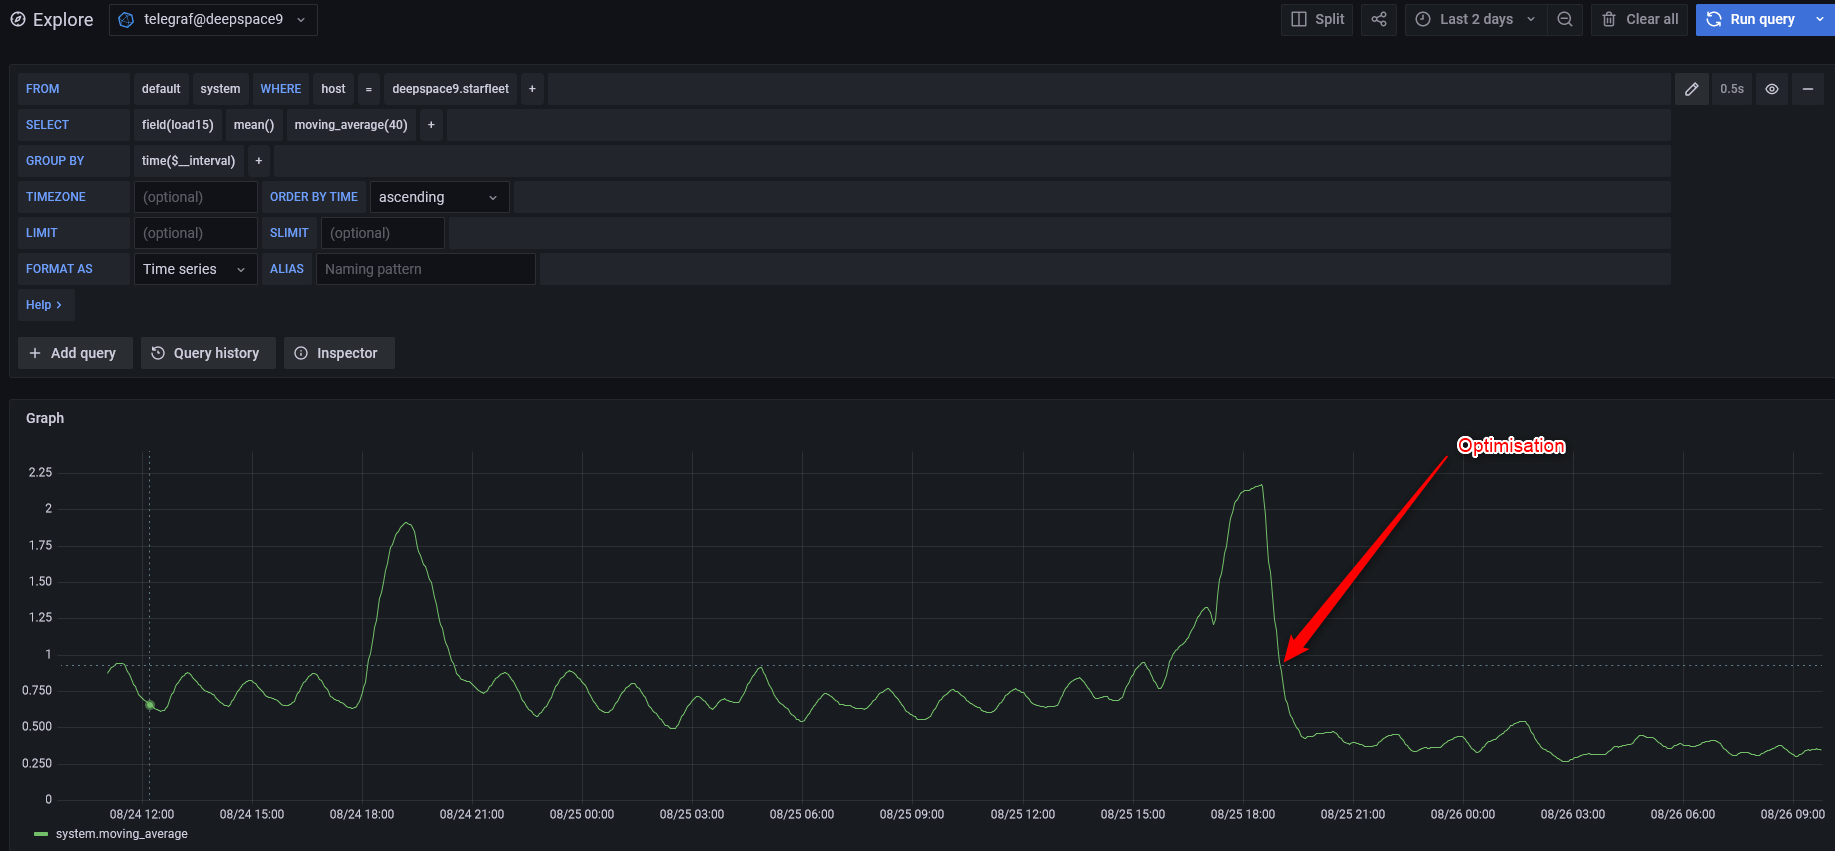Viewport: 1835px width, 851px height.
Task: Open the Query history tab
Action: (207, 353)
